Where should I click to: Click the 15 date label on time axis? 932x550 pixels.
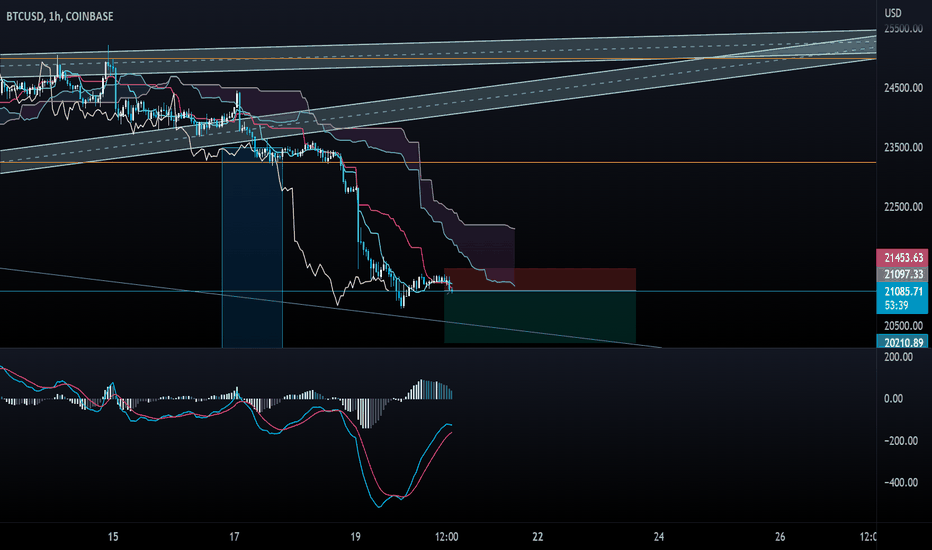point(113,537)
